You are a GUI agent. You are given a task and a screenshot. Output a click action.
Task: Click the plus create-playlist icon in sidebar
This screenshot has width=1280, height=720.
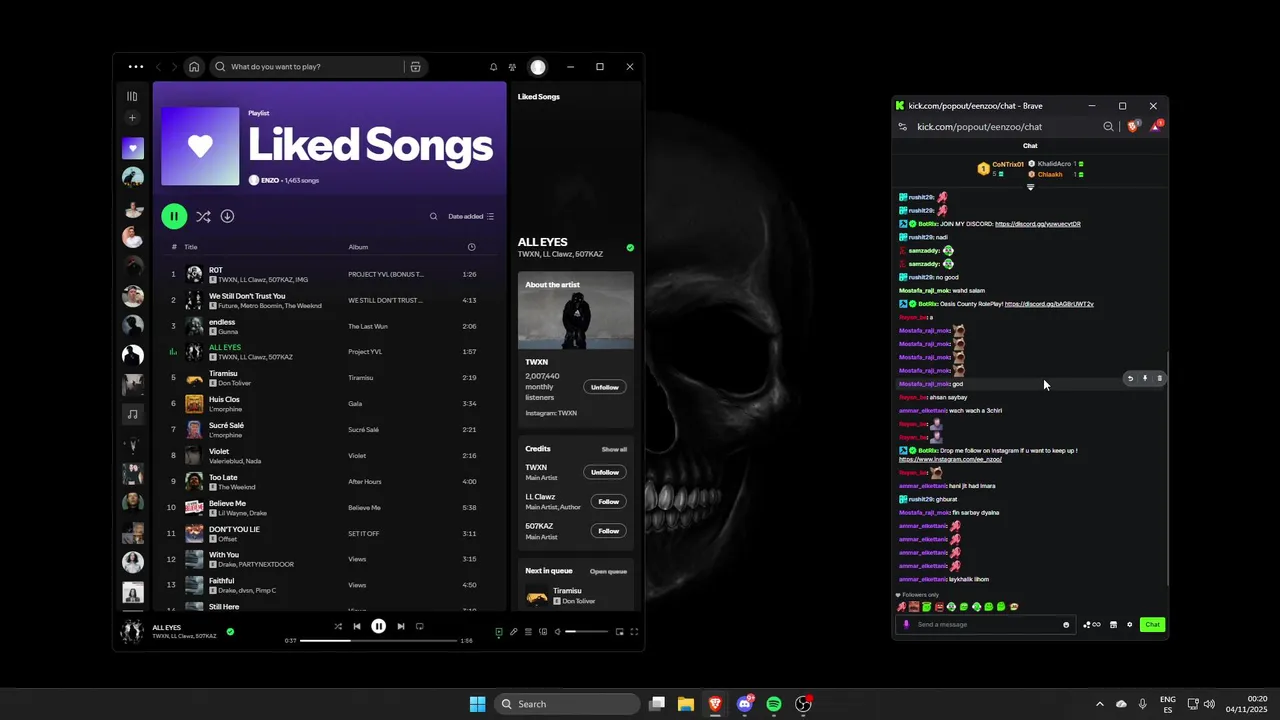click(132, 118)
